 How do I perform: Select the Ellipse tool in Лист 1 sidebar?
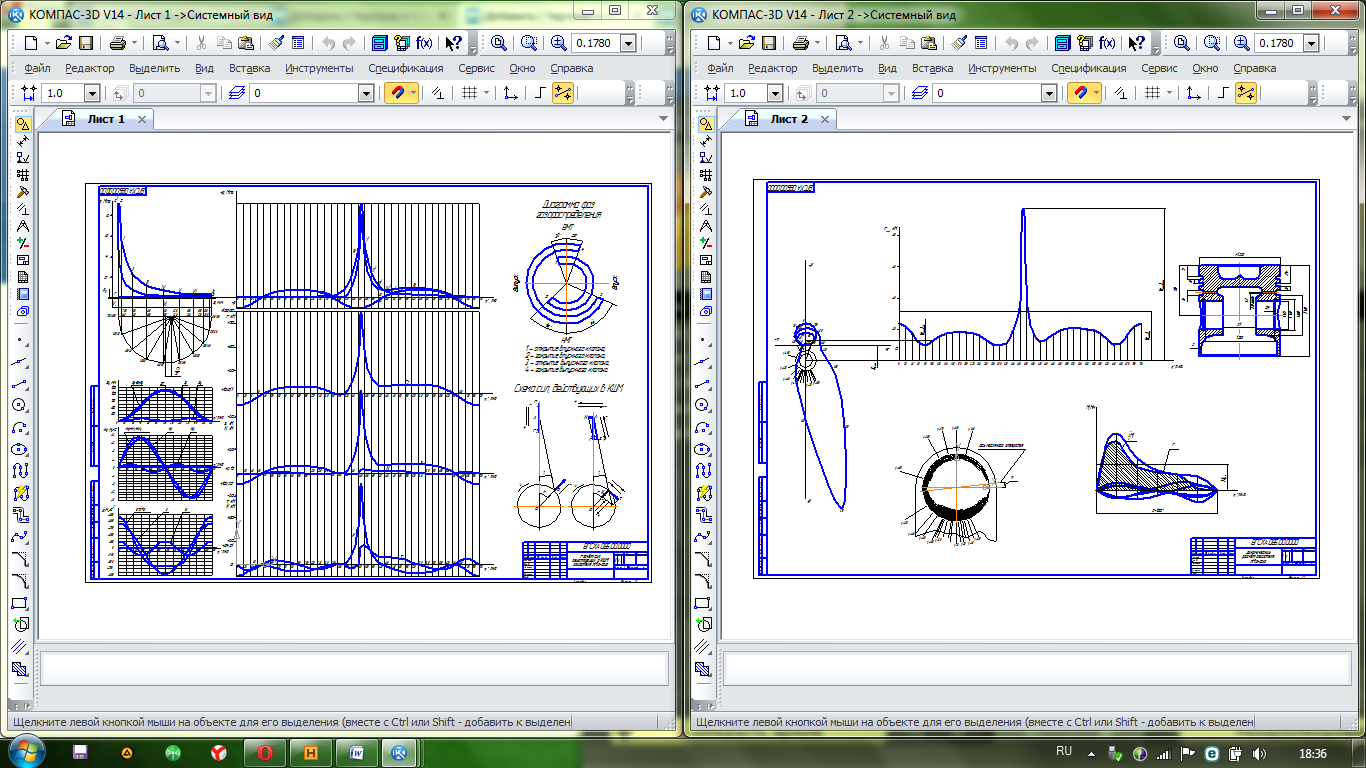(22, 449)
